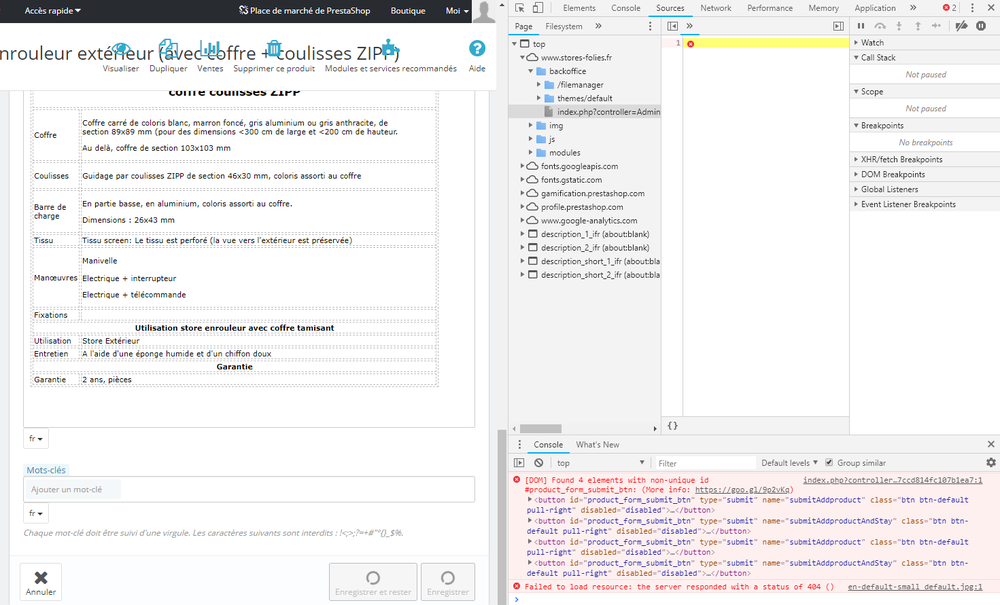Click Enregistrer et rester button
The width and height of the screenshot is (1000, 605).
coord(373,581)
